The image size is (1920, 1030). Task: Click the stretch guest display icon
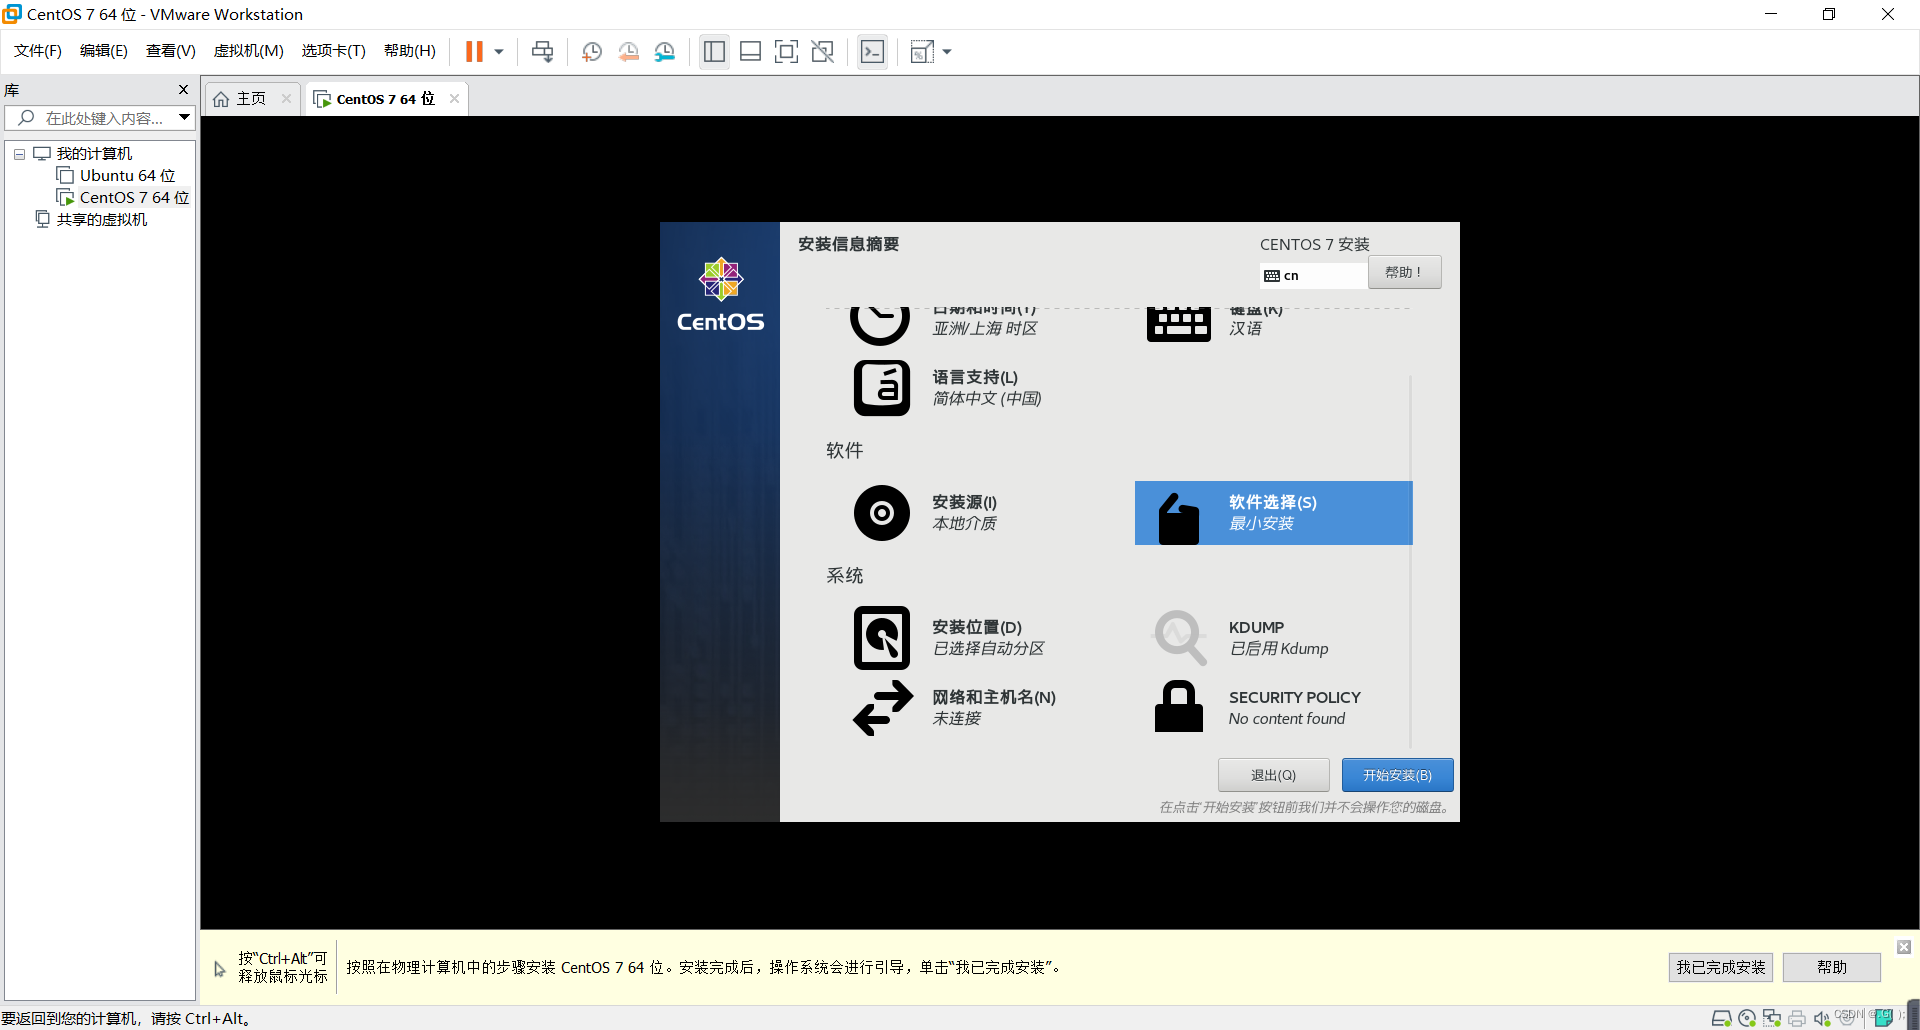(922, 52)
